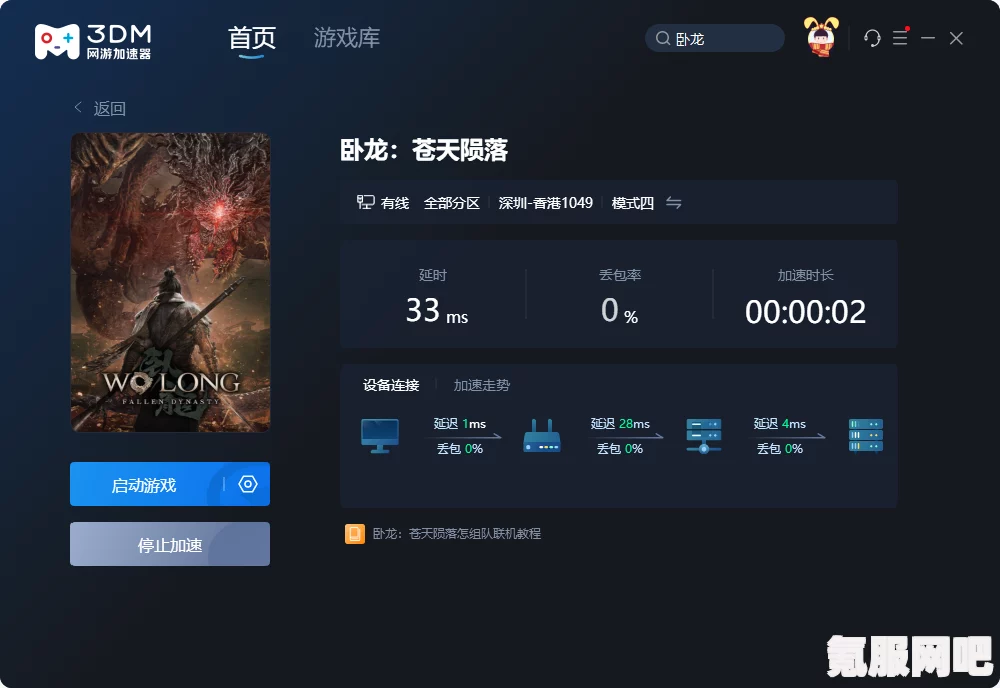
Task: Click the 00:00:02 acceleration timer
Action: tap(805, 312)
